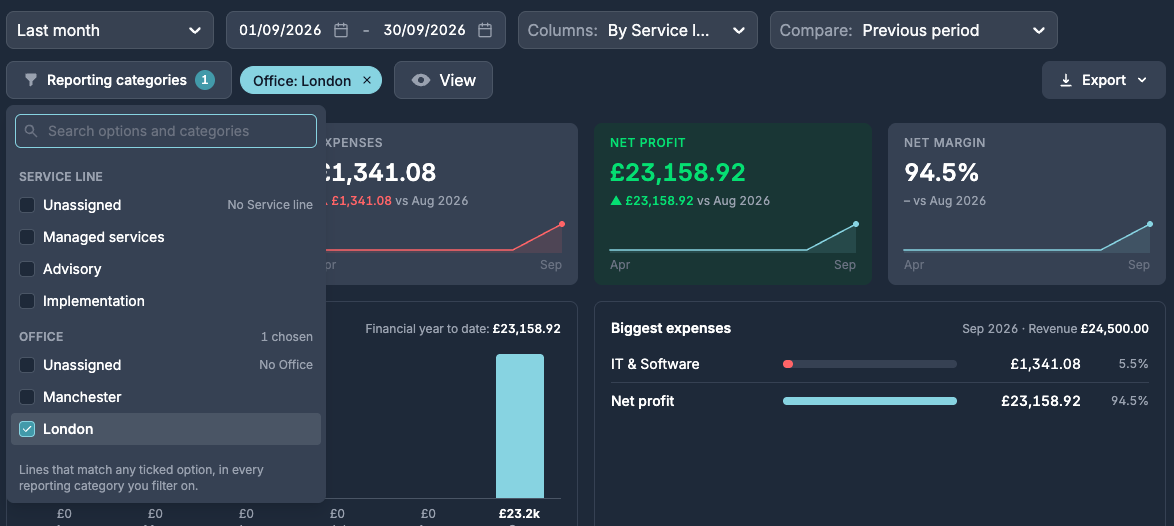The height and width of the screenshot is (526, 1174).
Task: Click the 94.5% net margin value
Action: click(941, 172)
